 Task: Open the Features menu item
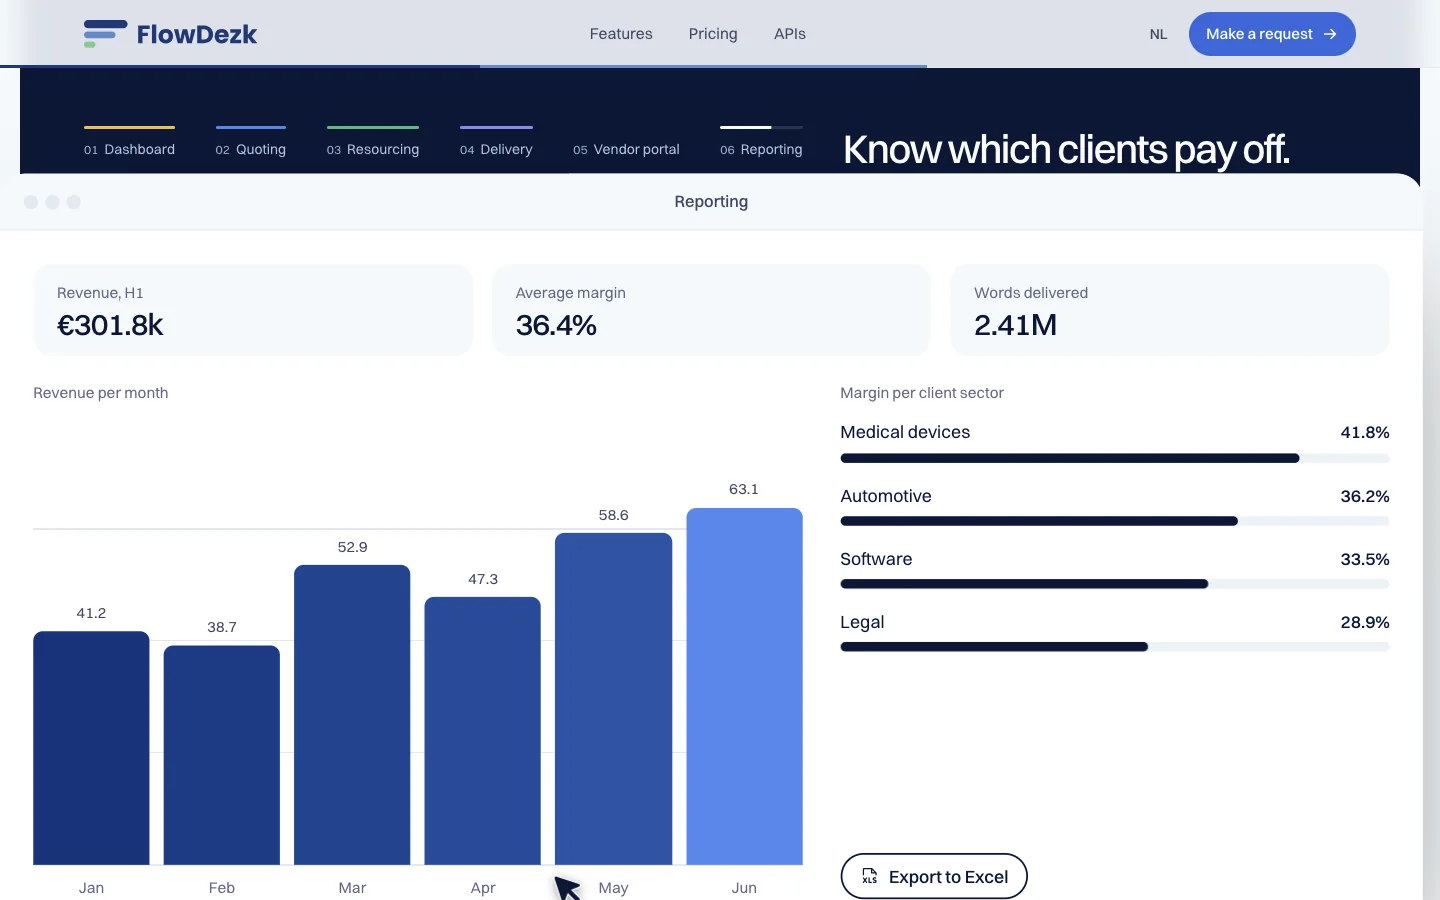[x=621, y=34]
